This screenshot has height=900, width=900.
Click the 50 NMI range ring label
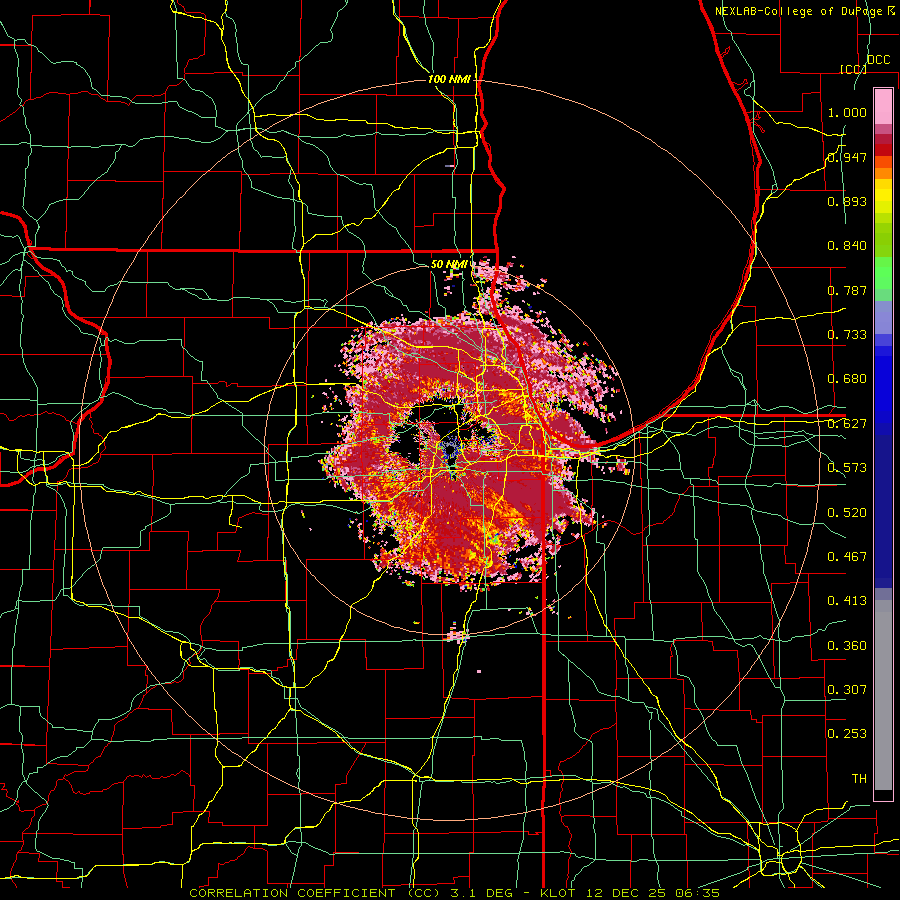(x=449, y=264)
